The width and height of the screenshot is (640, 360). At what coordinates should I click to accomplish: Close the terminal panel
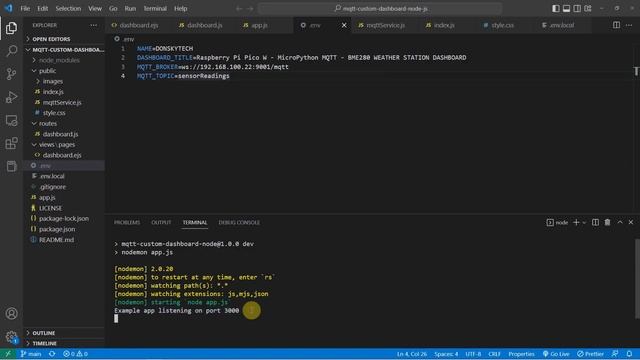tap(631, 222)
